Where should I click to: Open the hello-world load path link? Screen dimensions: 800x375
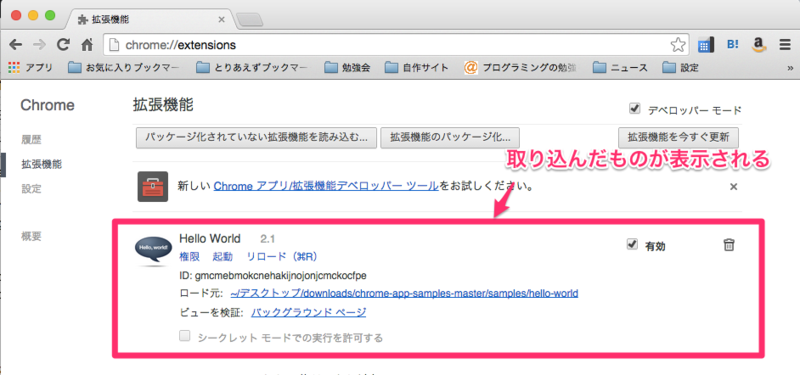tap(404, 294)
